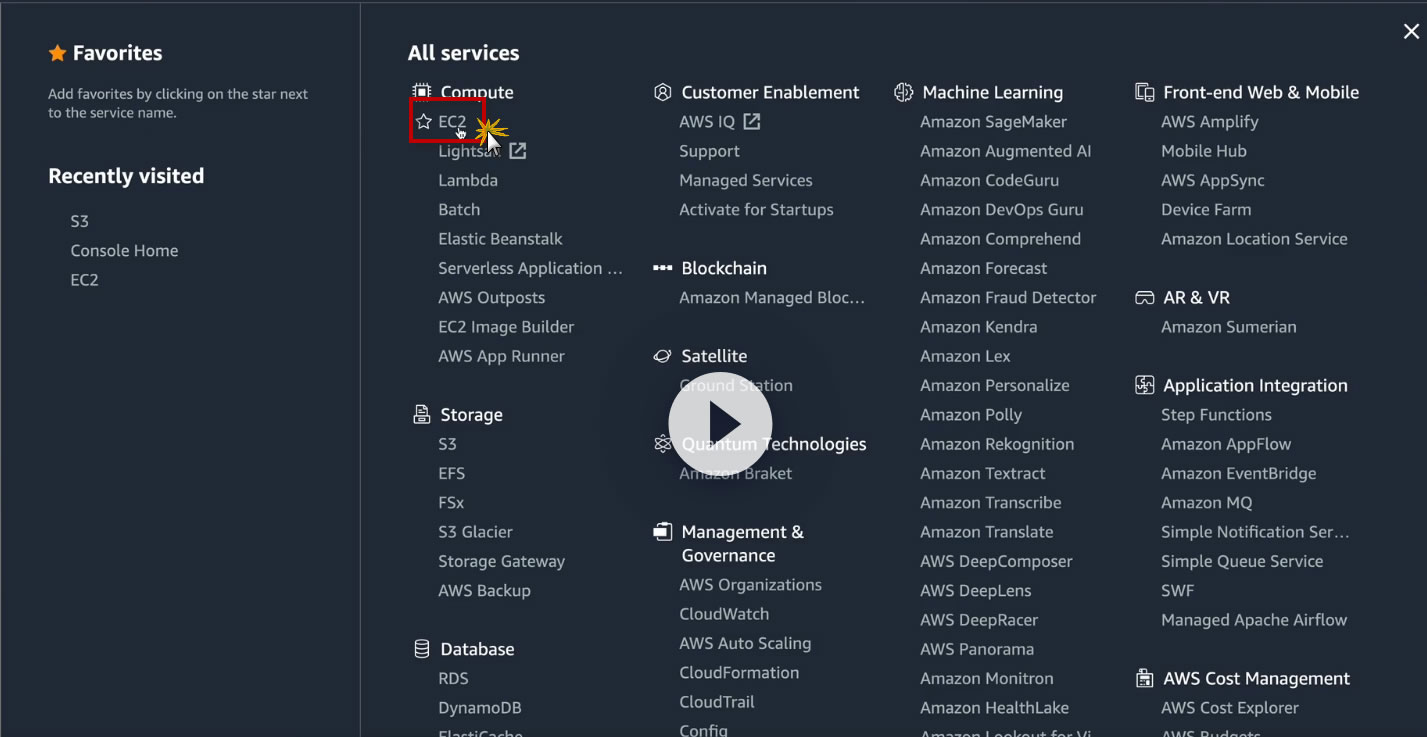
Task: Click the Front-end Web & Mobile icon
Action: tap(1145, 92)
